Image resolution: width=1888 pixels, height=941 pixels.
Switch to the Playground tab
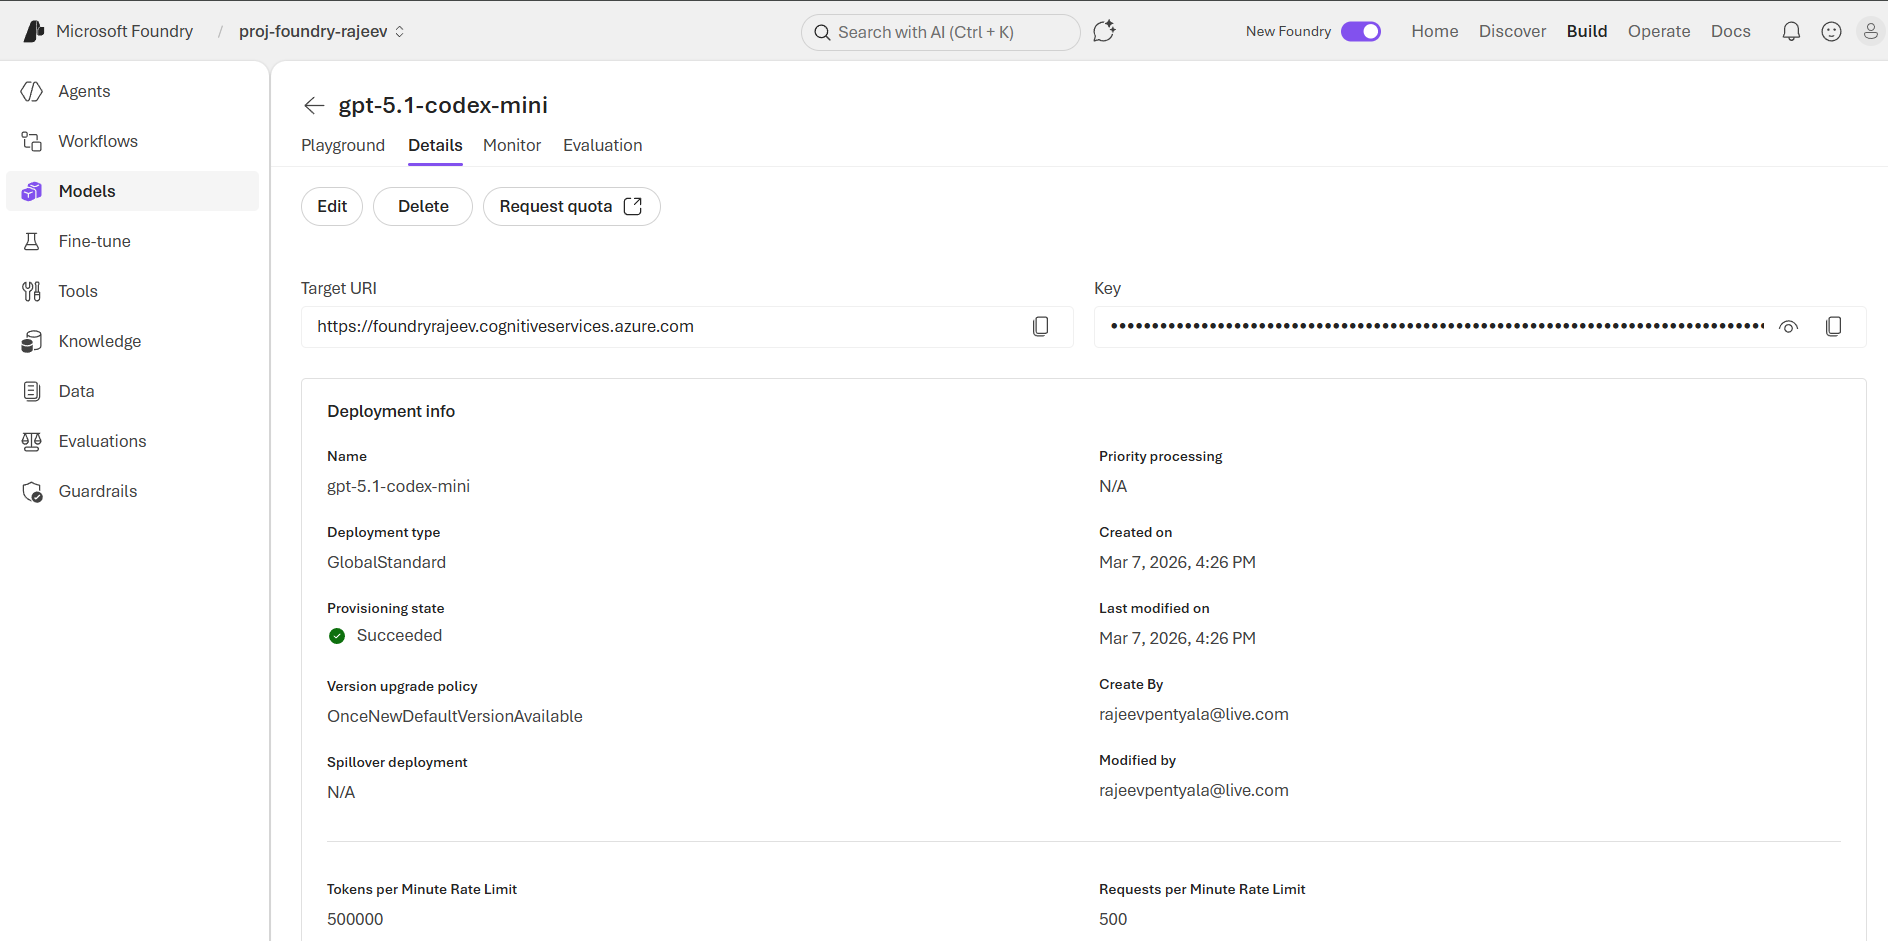[342, 146]
